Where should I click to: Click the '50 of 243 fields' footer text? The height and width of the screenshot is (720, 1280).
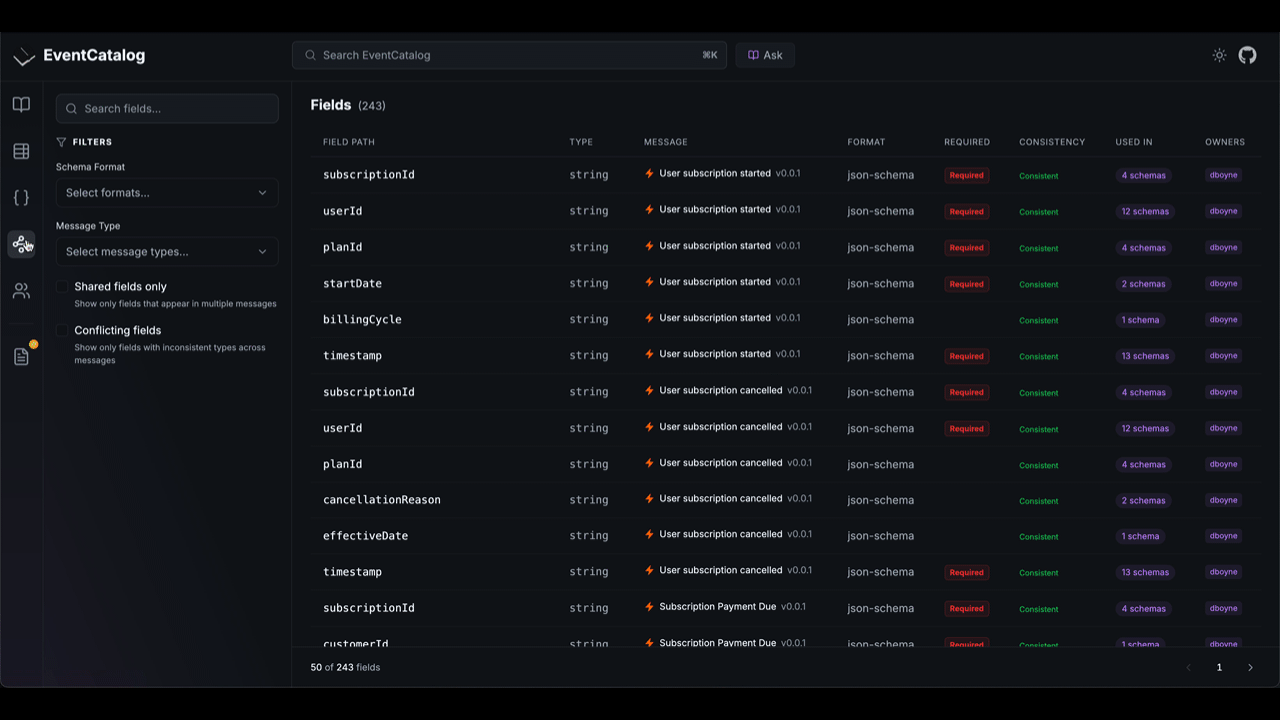[x=345, y=667]
